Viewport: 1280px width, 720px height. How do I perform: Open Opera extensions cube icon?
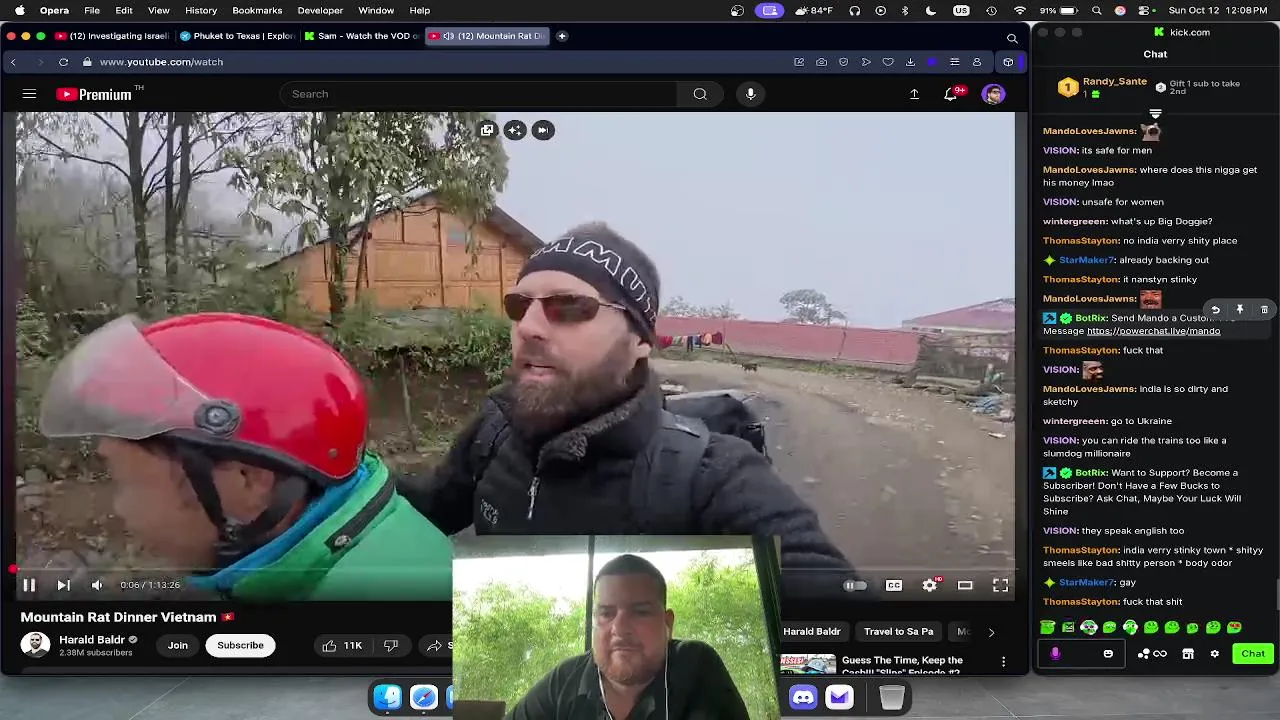(x=1008, y=62)
